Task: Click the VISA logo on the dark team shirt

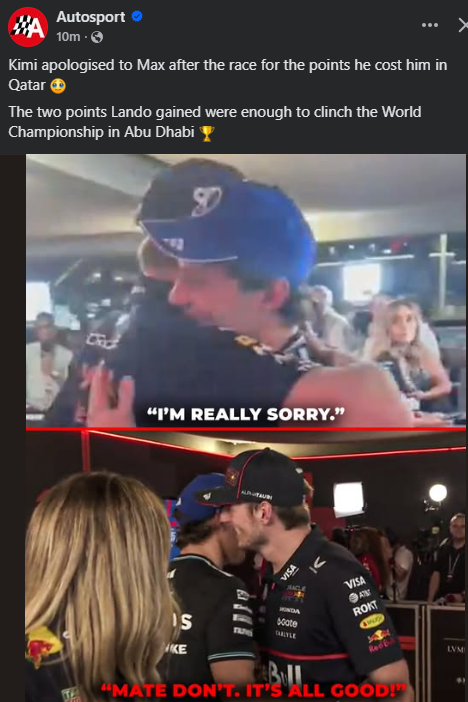Action: coord(355,582)
